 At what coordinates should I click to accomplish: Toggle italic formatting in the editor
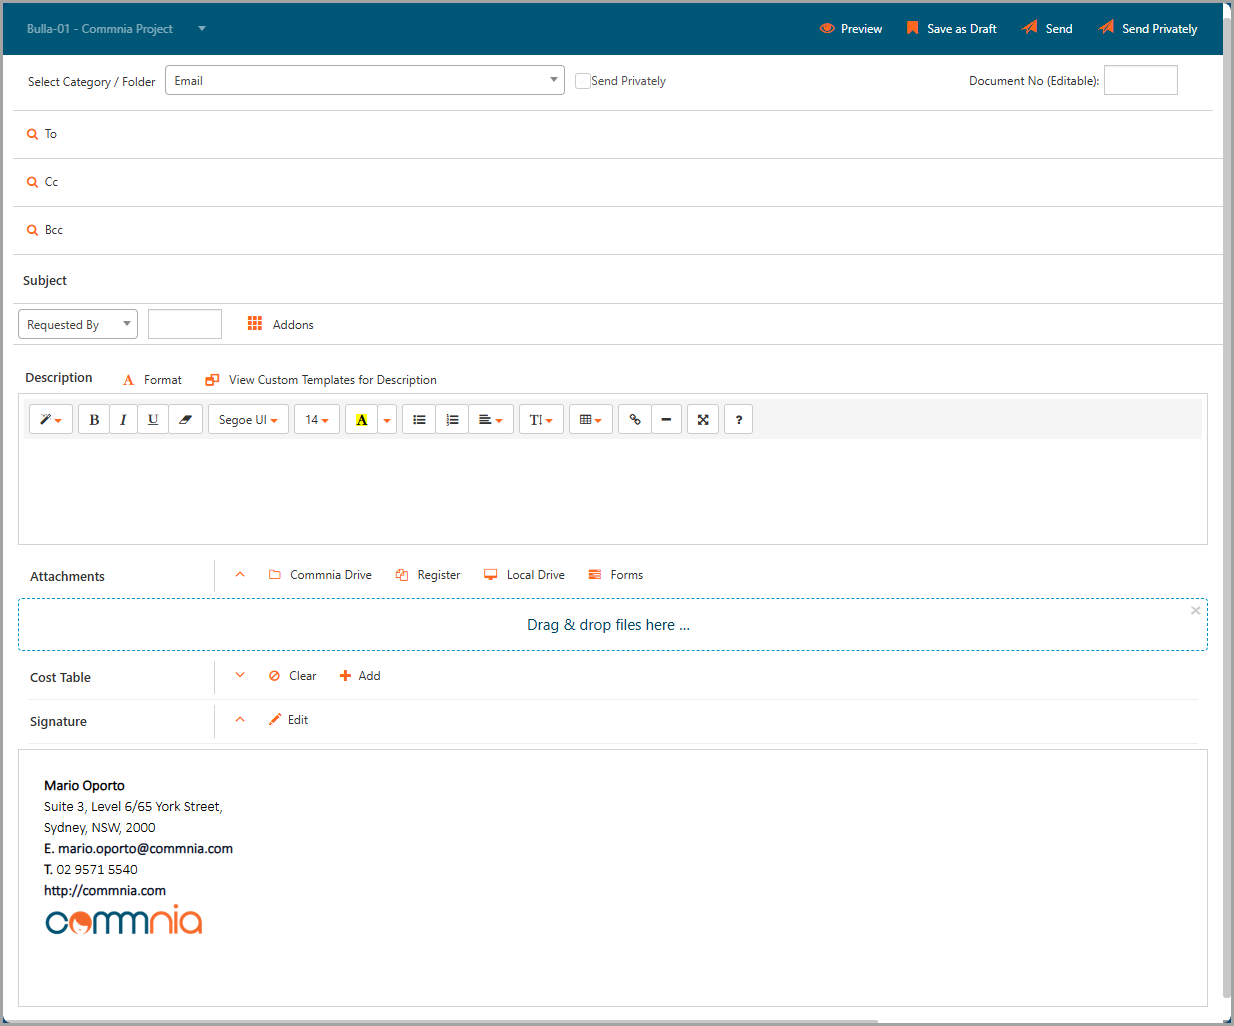tap(123, 420)
